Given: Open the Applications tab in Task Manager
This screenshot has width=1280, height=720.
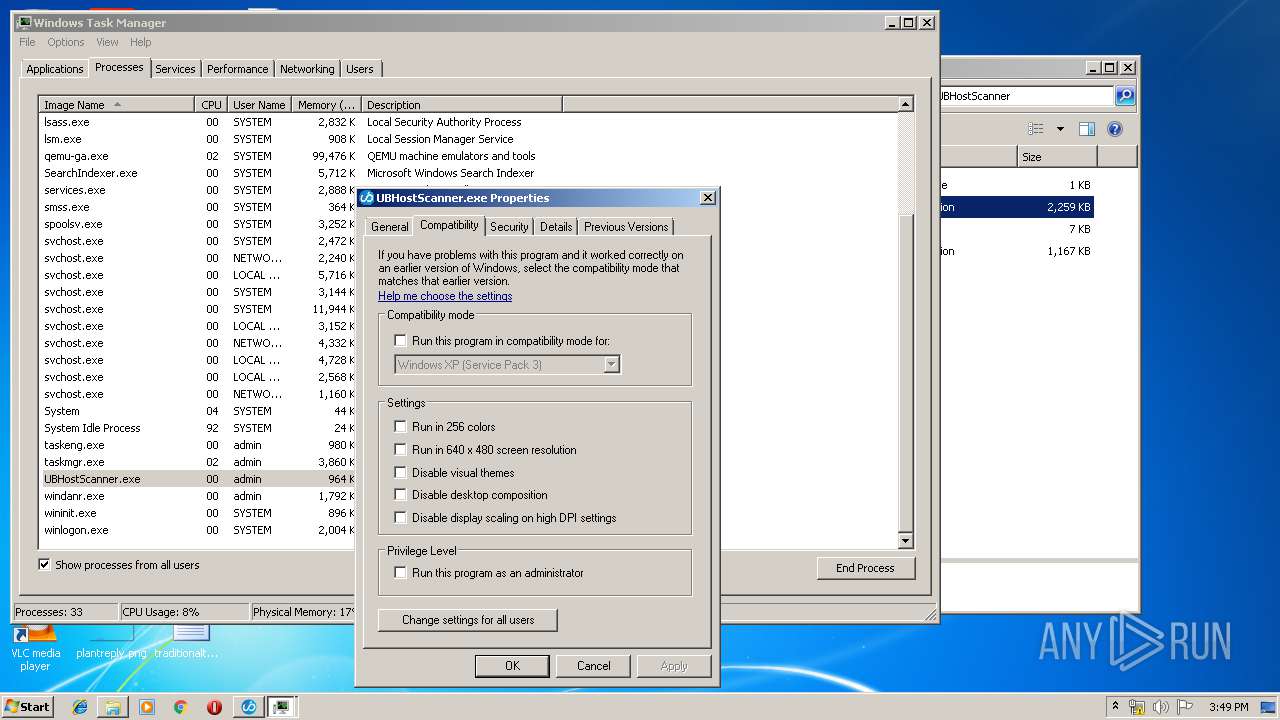Looking at the screenshot, I should 54,69.
